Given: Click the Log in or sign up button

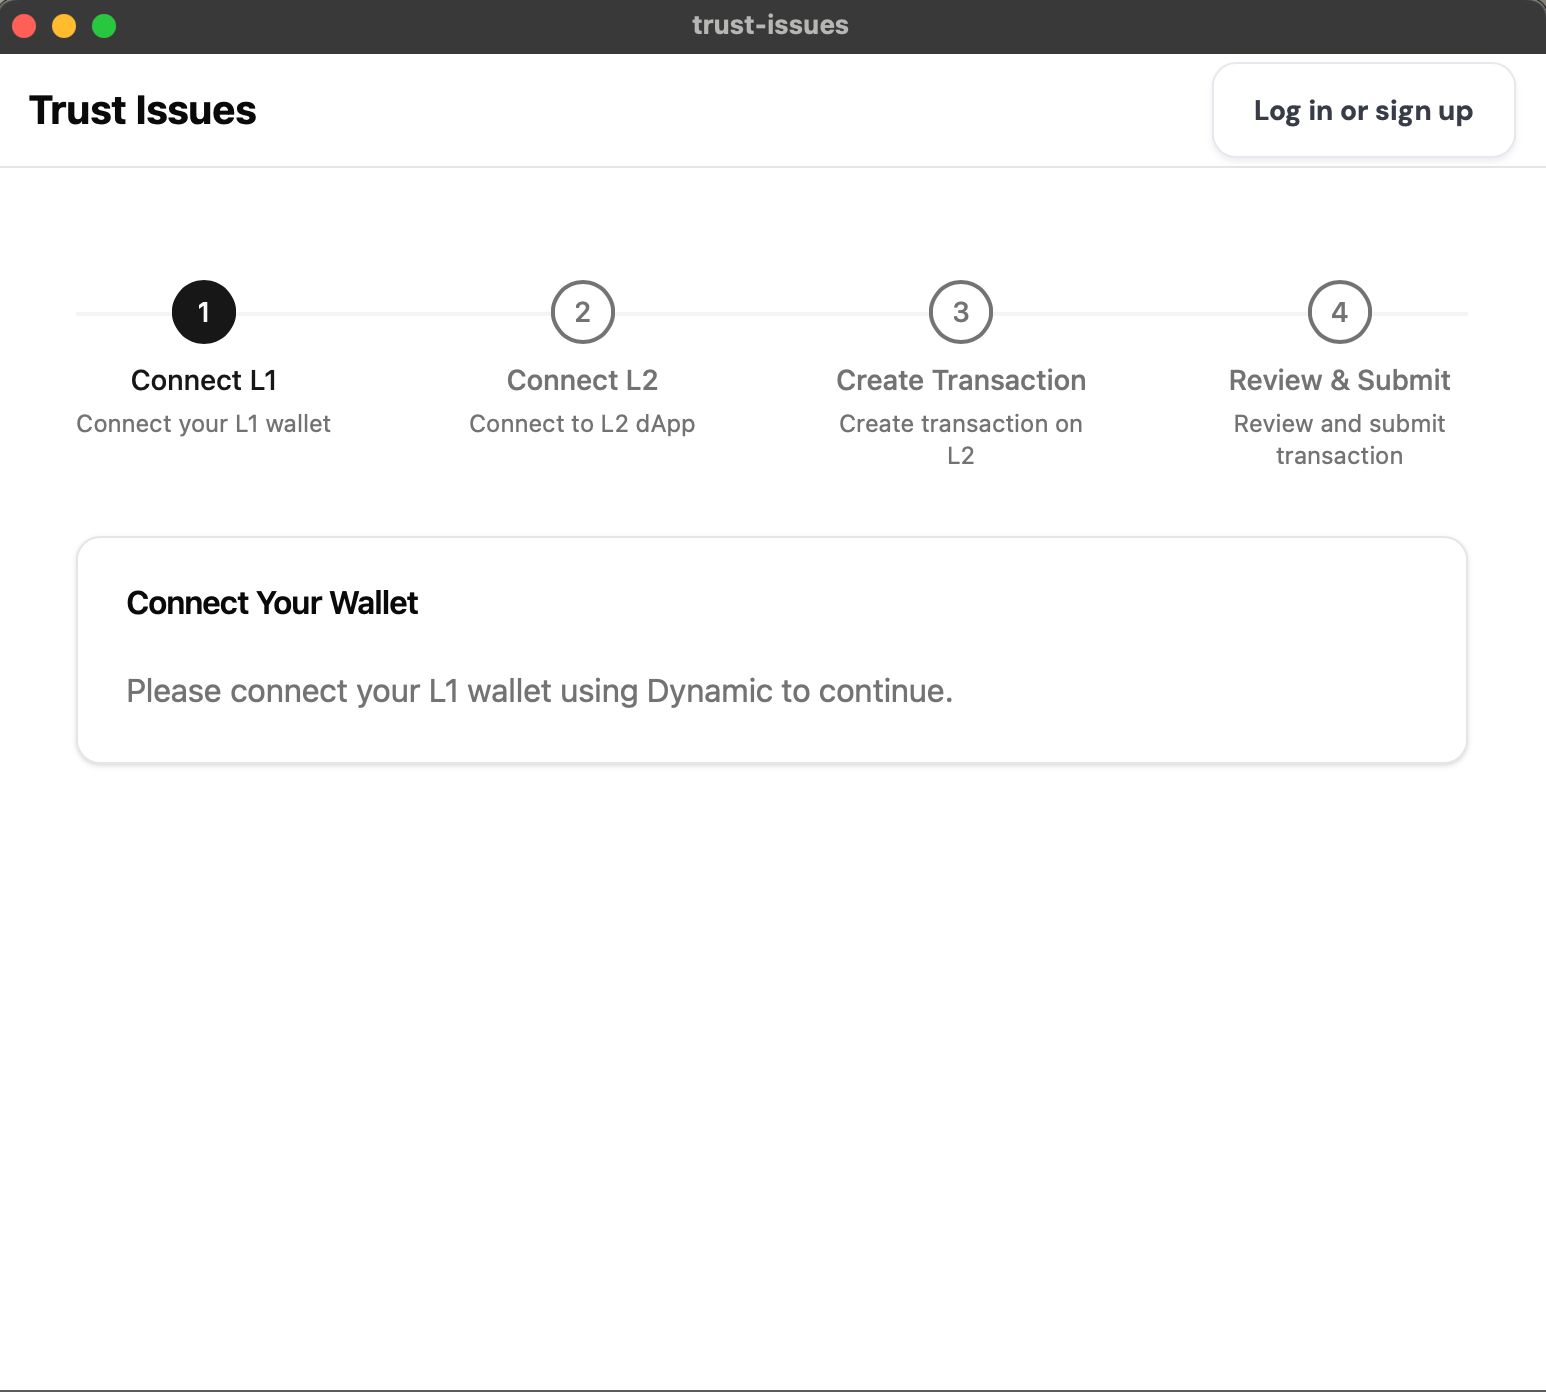Looking at the screenshot, I should click(1363, 110).
